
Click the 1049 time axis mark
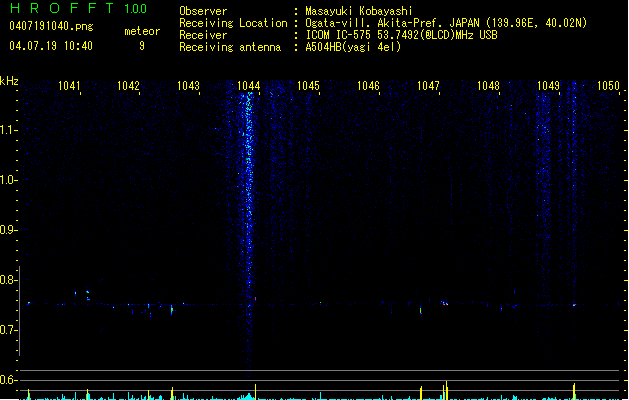click(548, 86)
